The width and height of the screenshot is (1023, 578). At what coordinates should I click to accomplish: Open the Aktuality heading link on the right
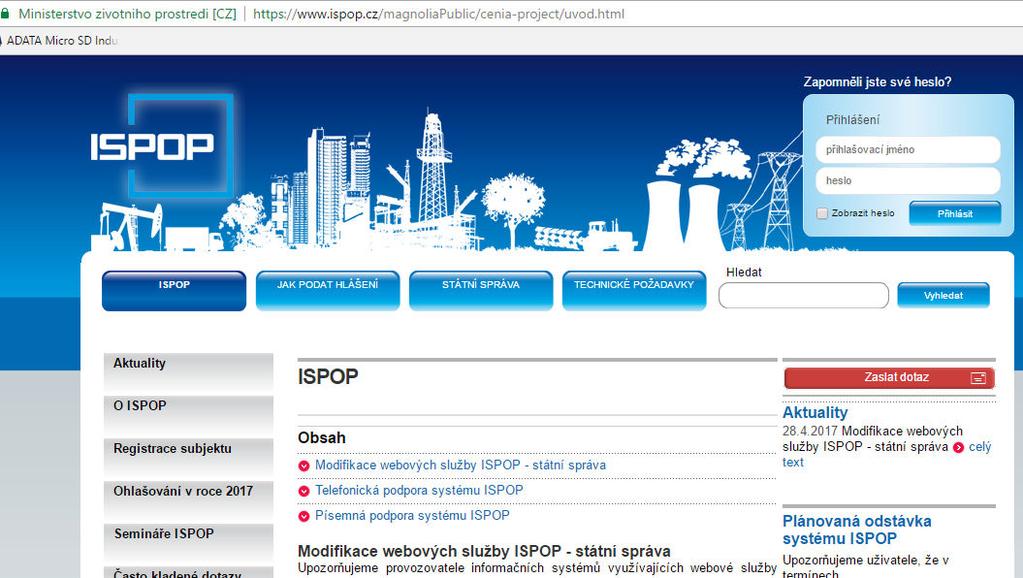click(815, 412)
